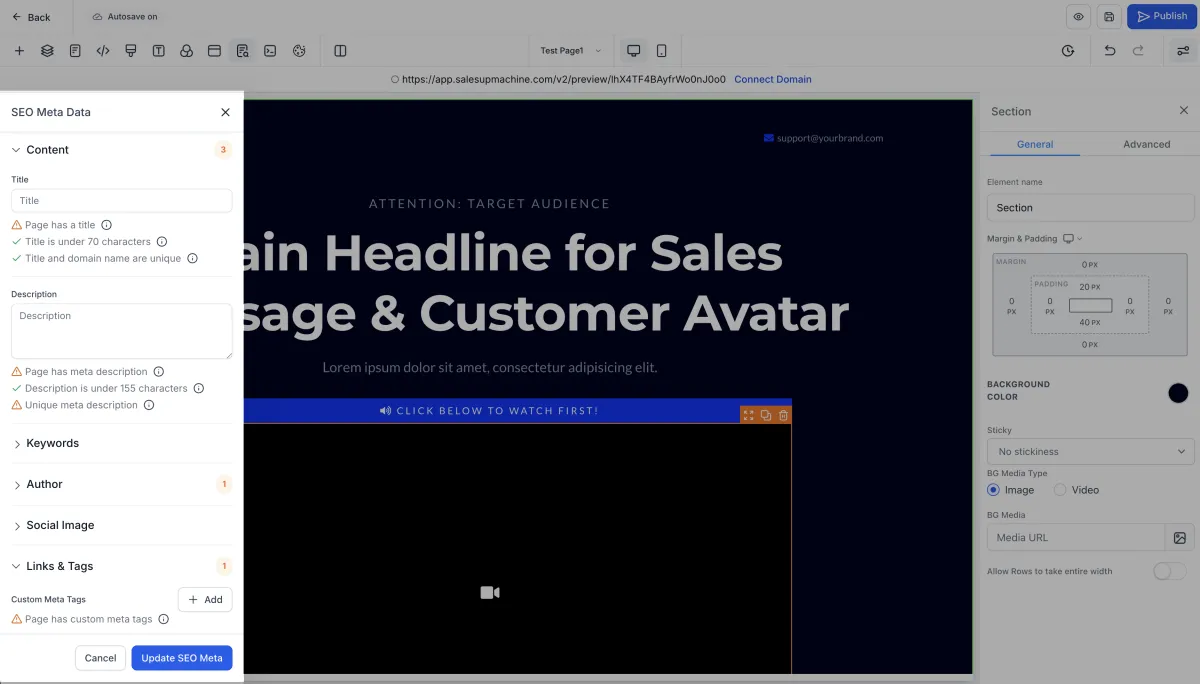Click the support@yourbrand.com email text
Screen dimensions: 1200x684
(x=830, y=138)
